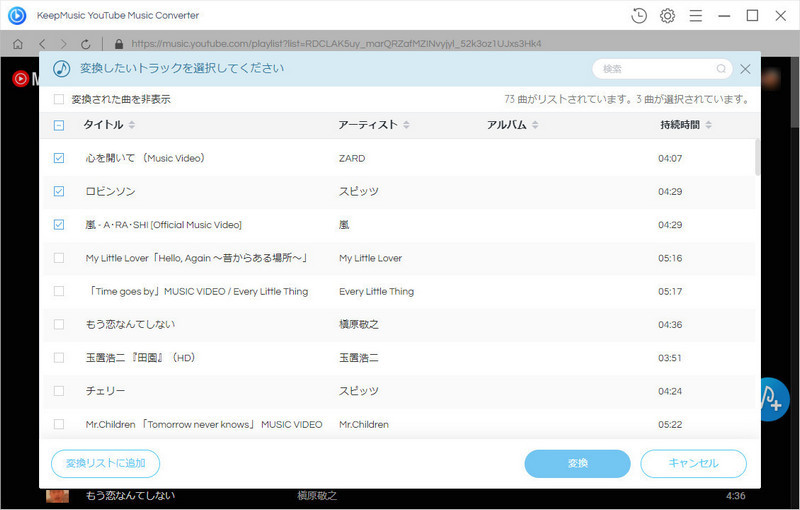Screen dimensions: 800x510
Task: Click the ロビンソン track title
Action: point(110,192)
